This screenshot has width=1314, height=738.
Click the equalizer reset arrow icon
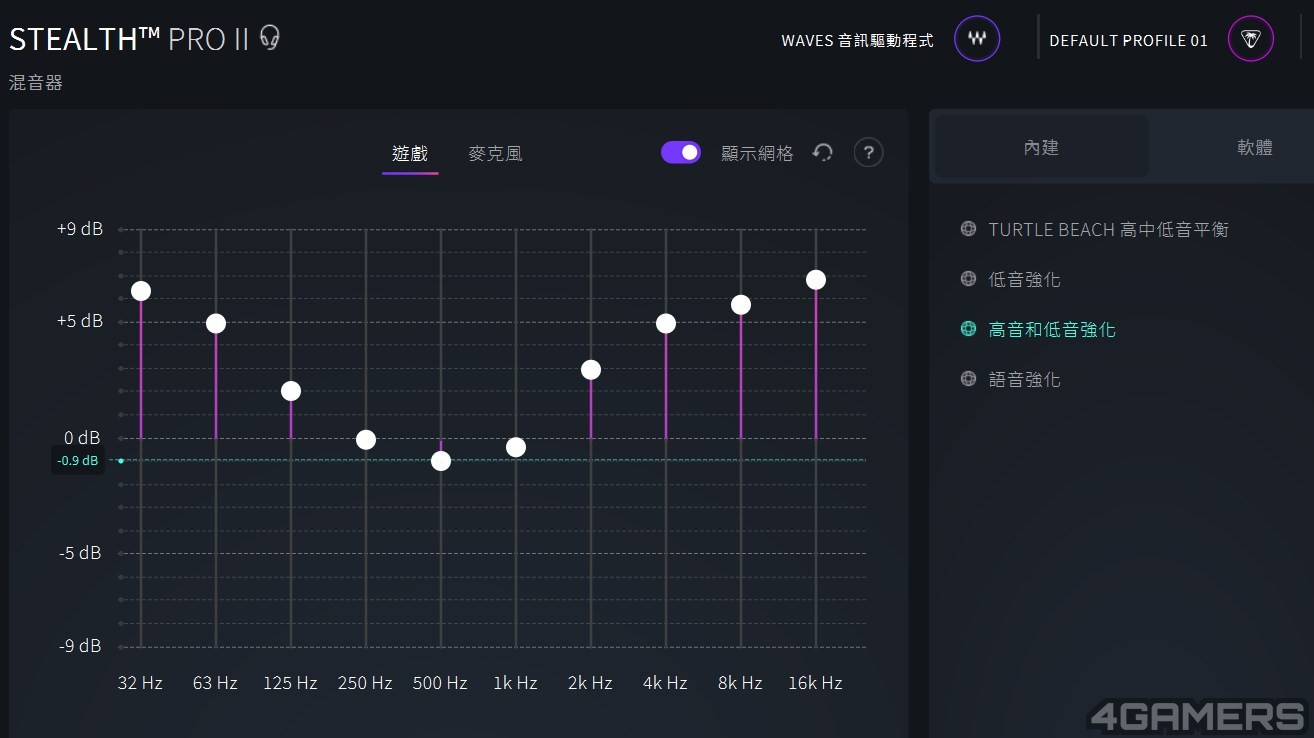click(823, 153)
